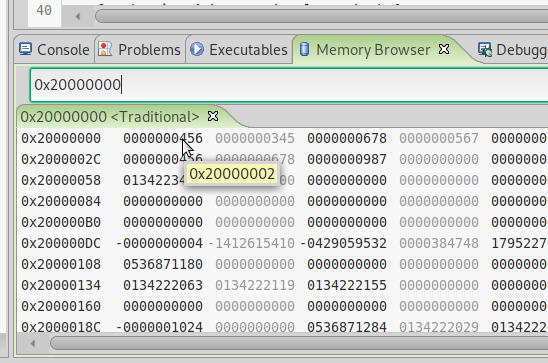The height and width of the screenshot is (363, 548).
Task: Open the Debugger Console tab
Action: point(512,50)
